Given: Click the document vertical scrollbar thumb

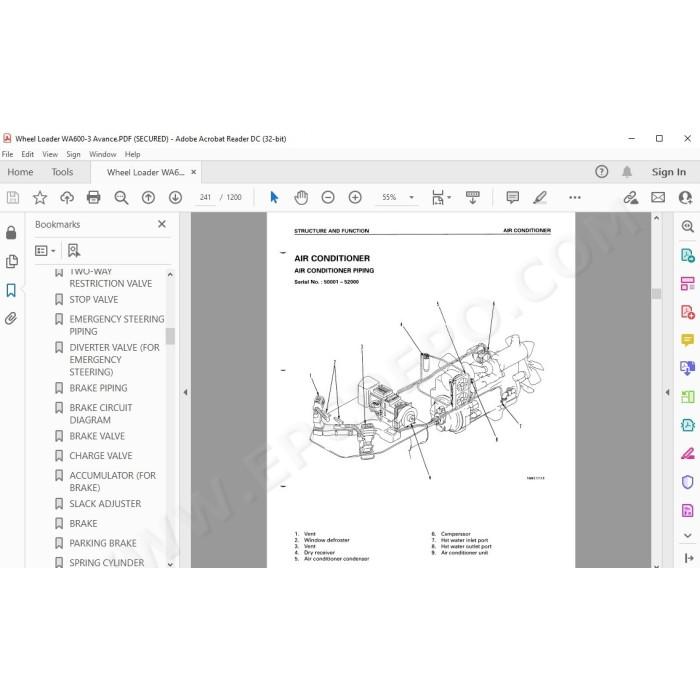Looking at the screenshot, I should tap(656, 293).
